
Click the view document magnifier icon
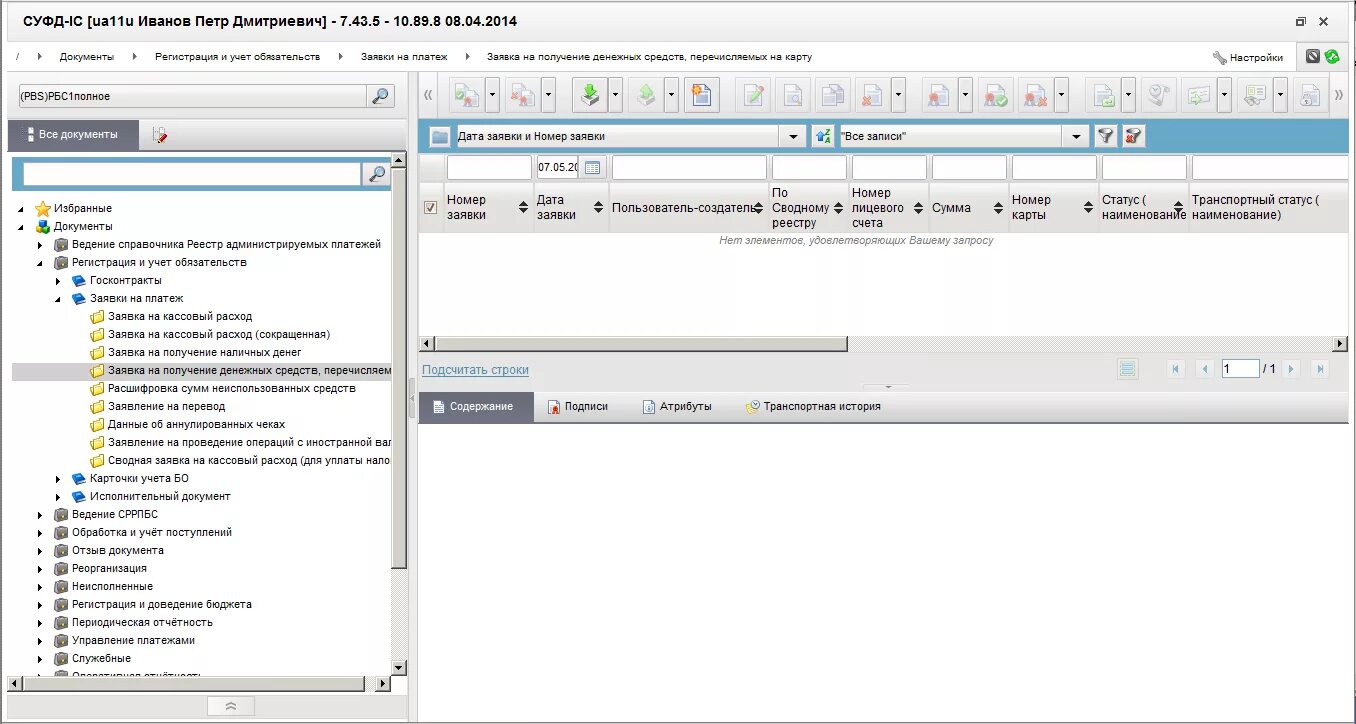tap(792, 95)
